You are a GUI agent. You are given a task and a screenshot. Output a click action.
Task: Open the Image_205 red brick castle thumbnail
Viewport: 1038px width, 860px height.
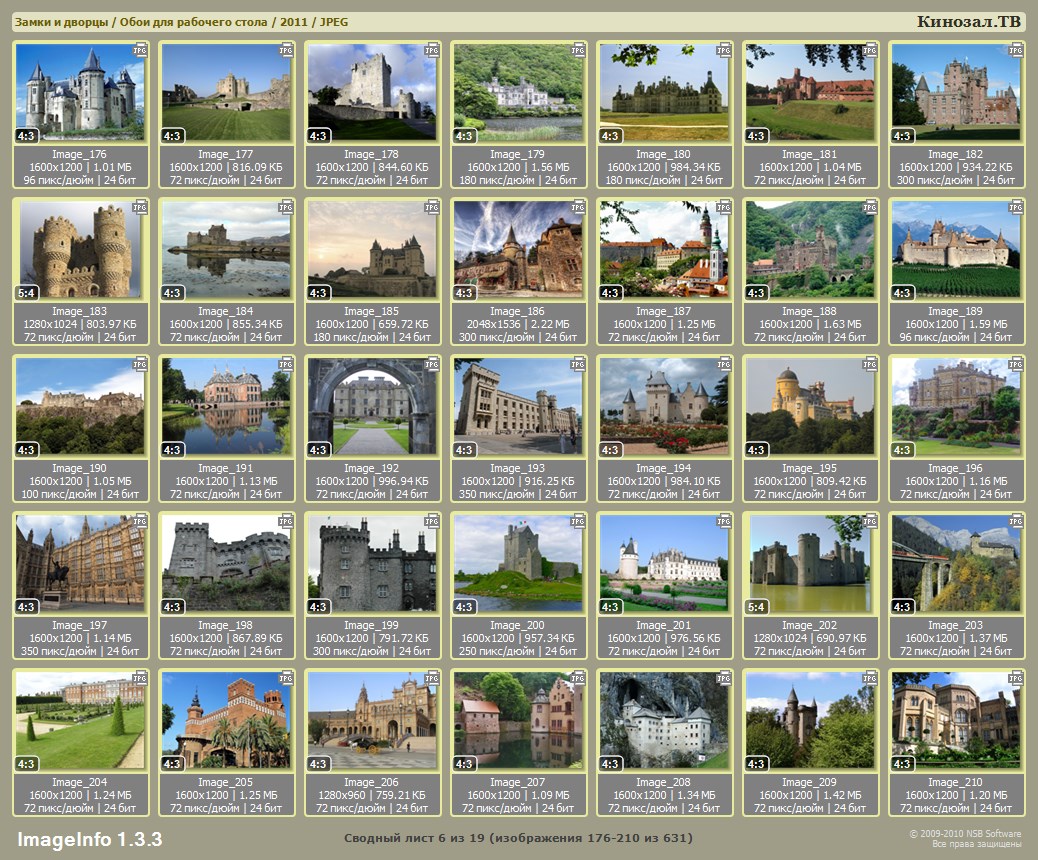click(226, 720)
